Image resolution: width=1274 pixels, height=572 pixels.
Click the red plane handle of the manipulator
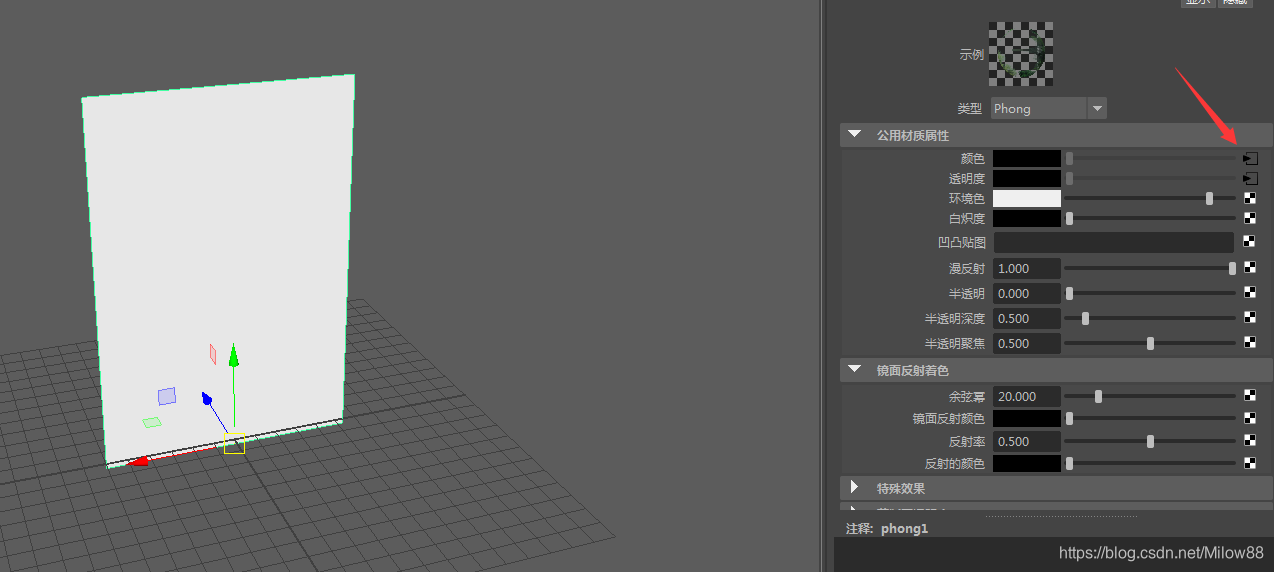pos(212,353)
